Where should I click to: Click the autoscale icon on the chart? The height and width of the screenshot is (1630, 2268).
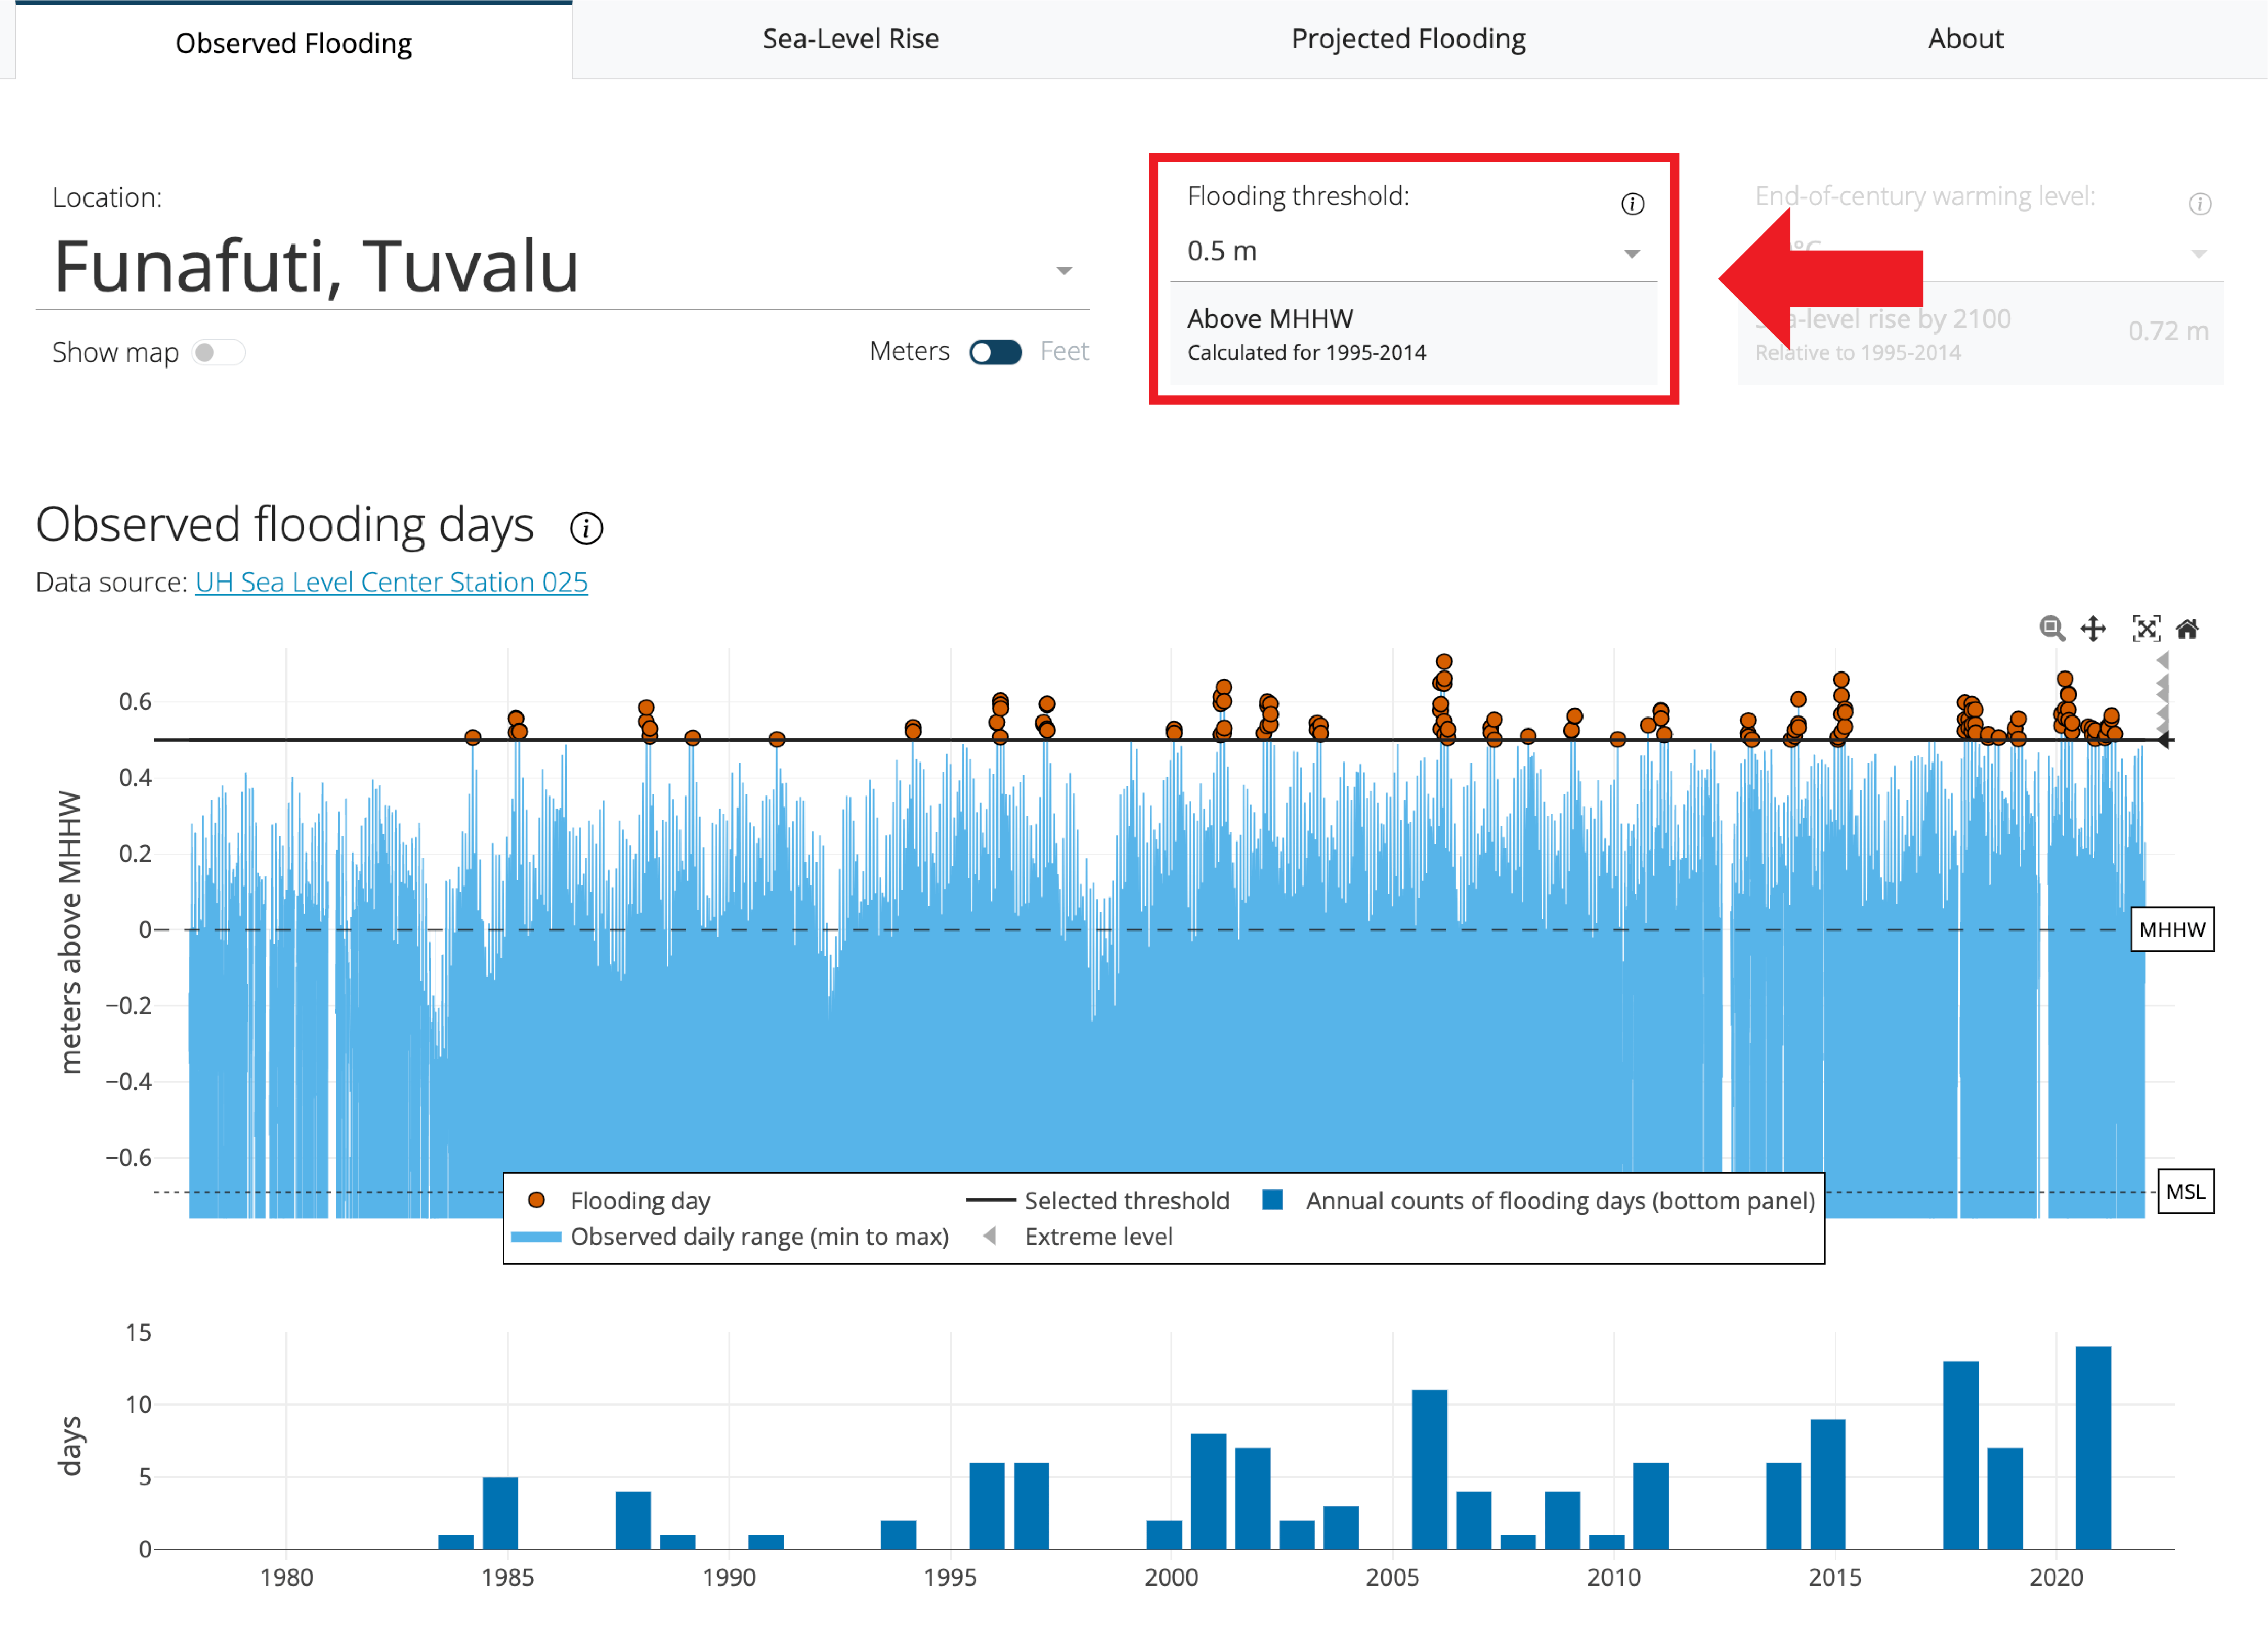tap(2147, 629)
